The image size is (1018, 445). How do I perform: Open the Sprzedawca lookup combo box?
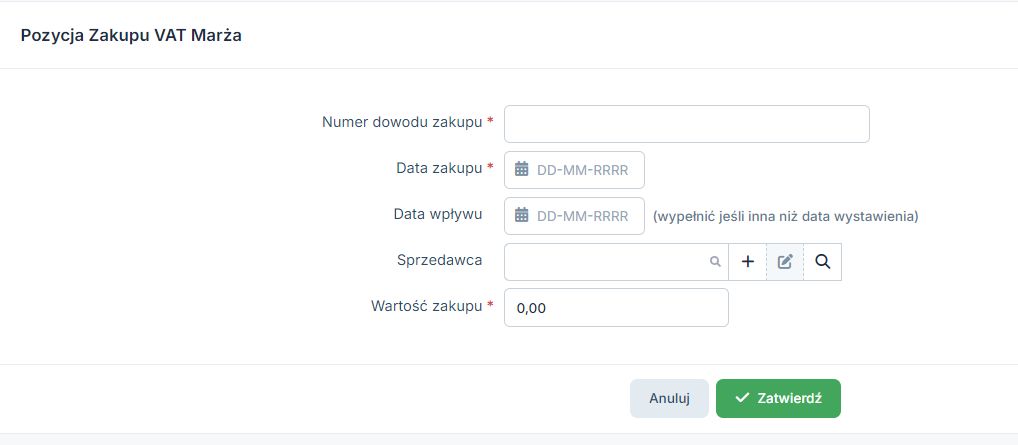(x=605, y=262)
